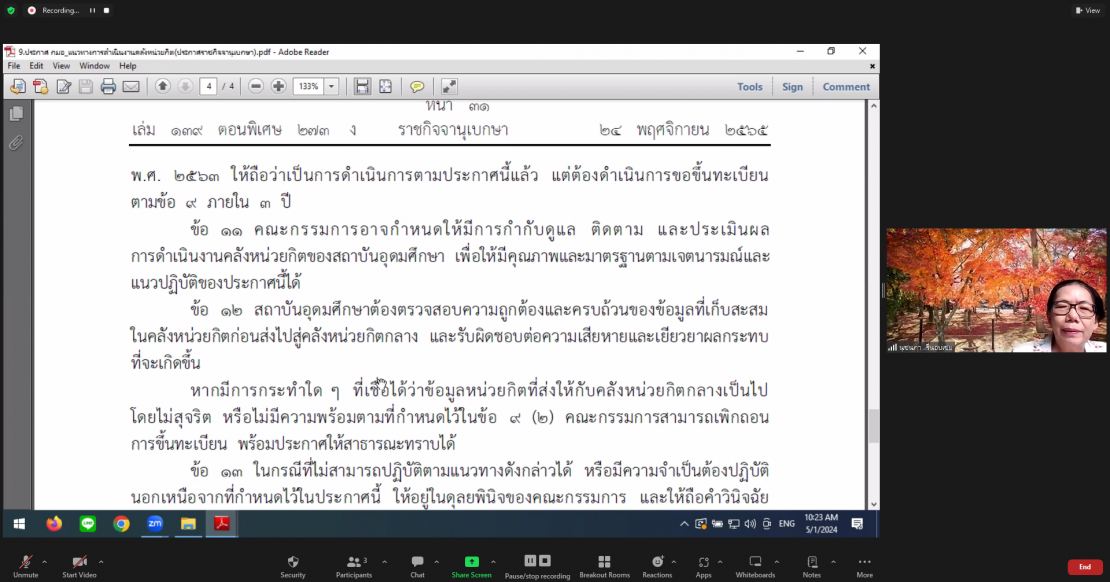Click the Convert to PDF toolbar icon
The image size is (1110, 582).
40,86
